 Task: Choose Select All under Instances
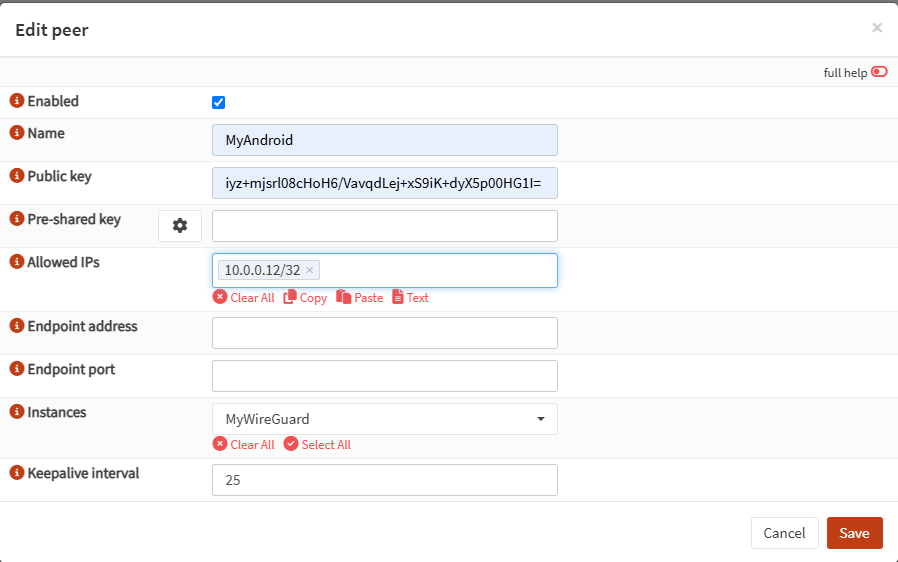[317, 445]
